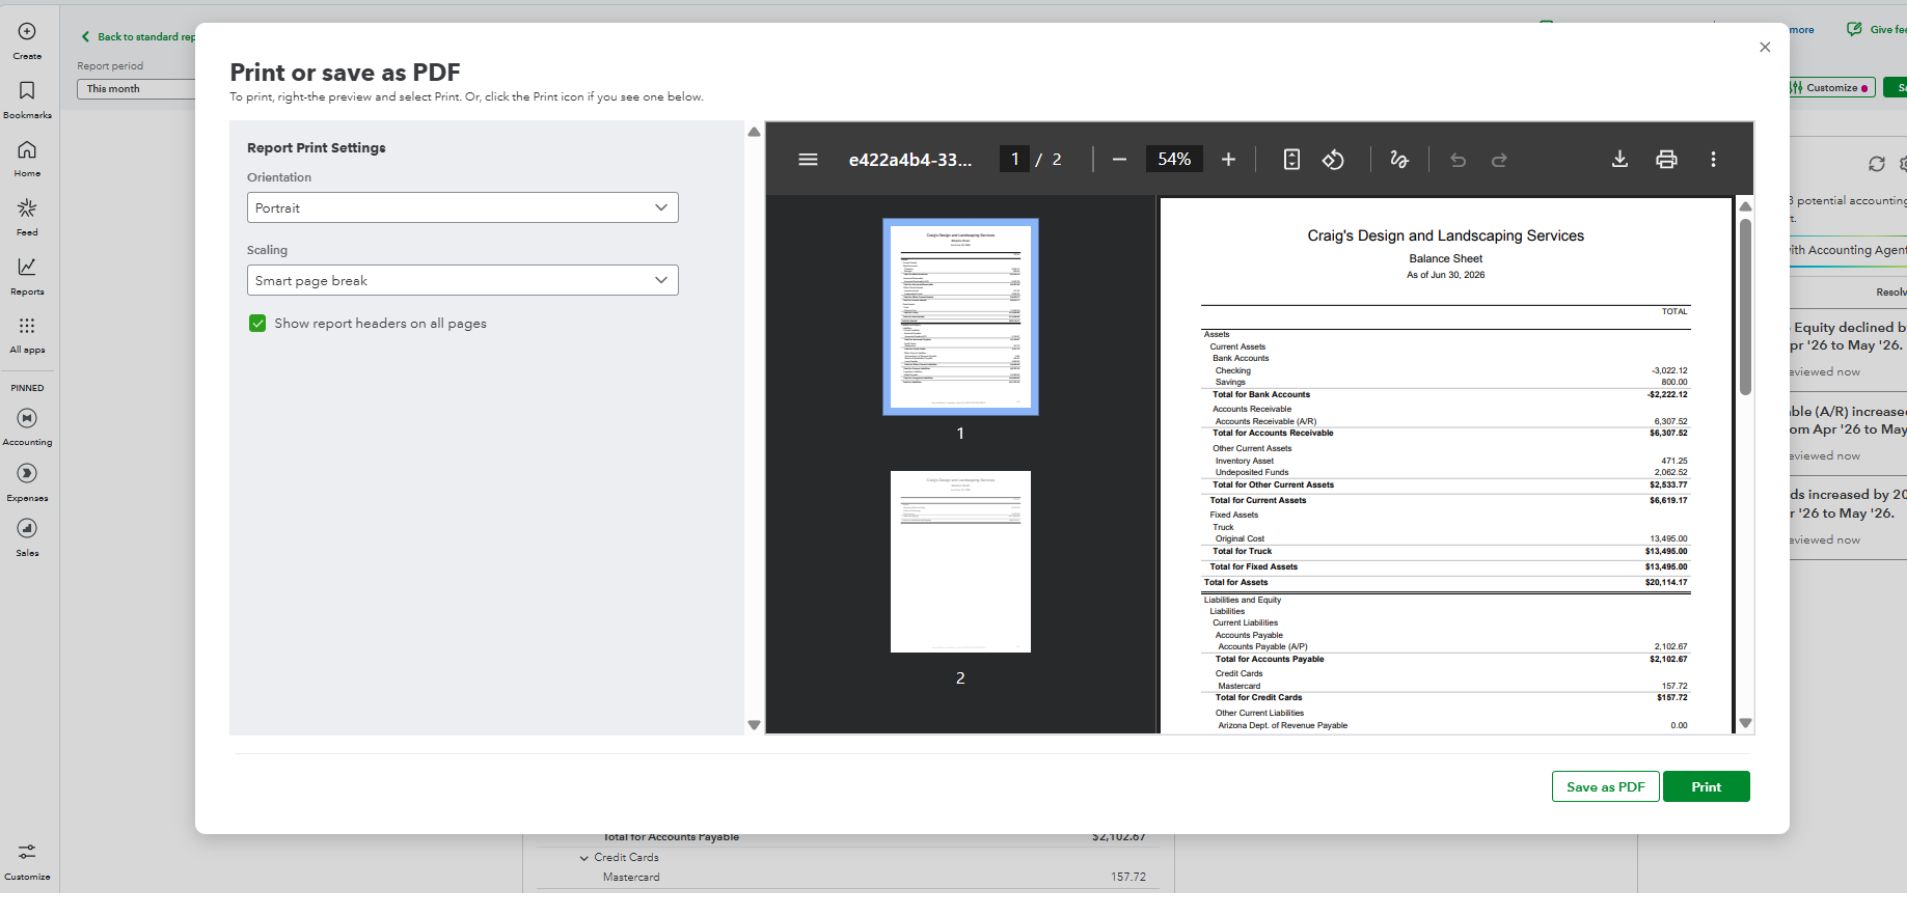Click the PDF preview vertical scrollbar

coord(1745,306)
